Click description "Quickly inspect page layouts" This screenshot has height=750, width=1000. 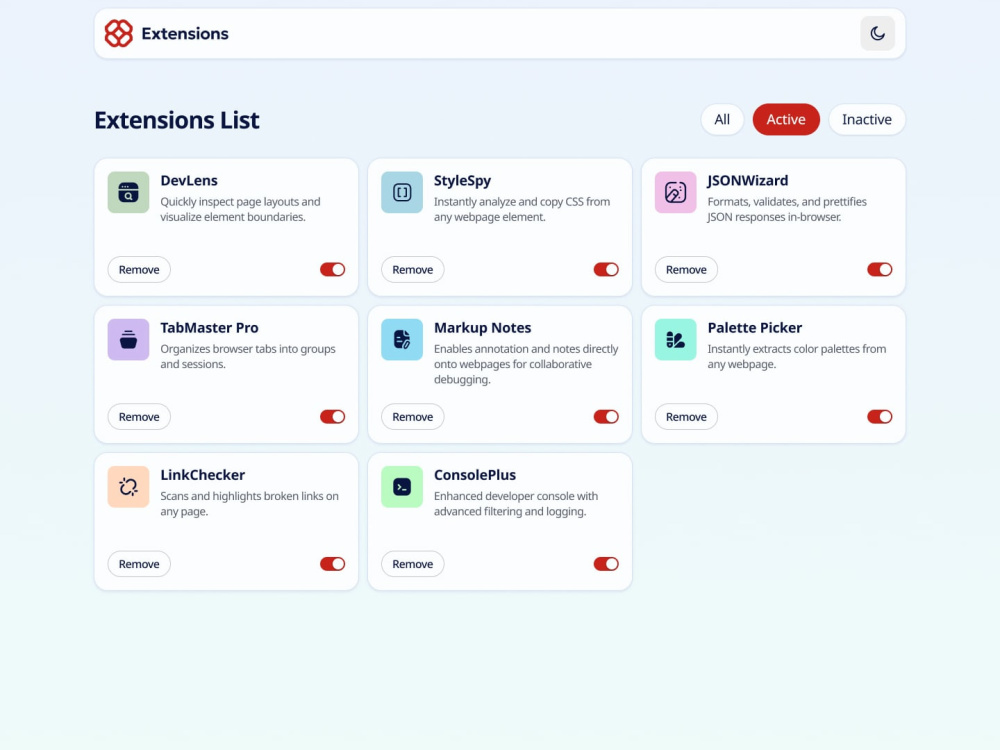(x=240, y=209)
